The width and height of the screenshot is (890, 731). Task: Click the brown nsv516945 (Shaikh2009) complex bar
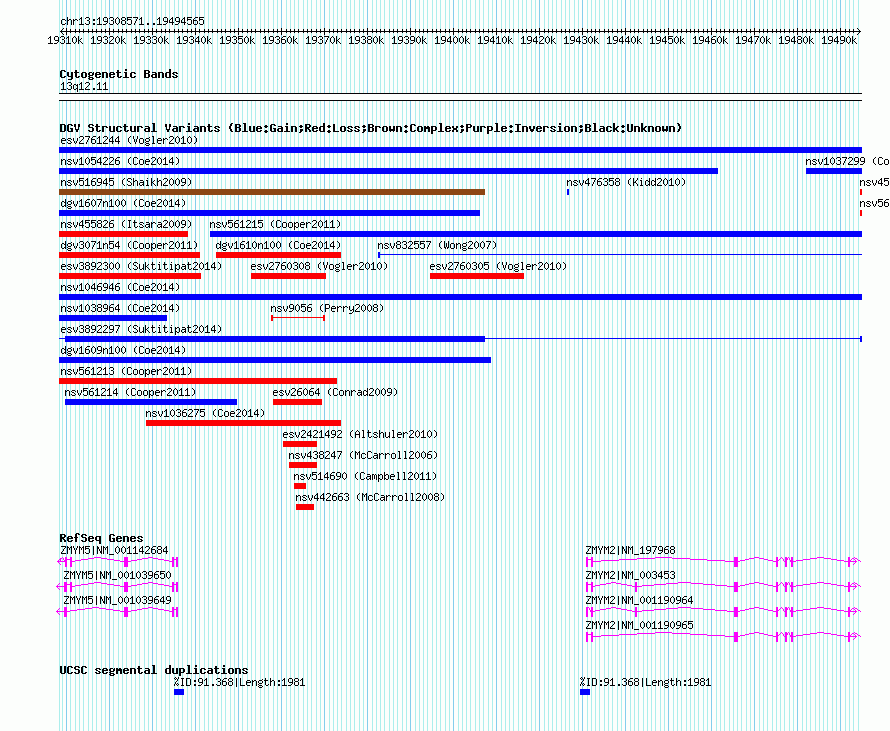pyautogui.click(x=272, y=192)
